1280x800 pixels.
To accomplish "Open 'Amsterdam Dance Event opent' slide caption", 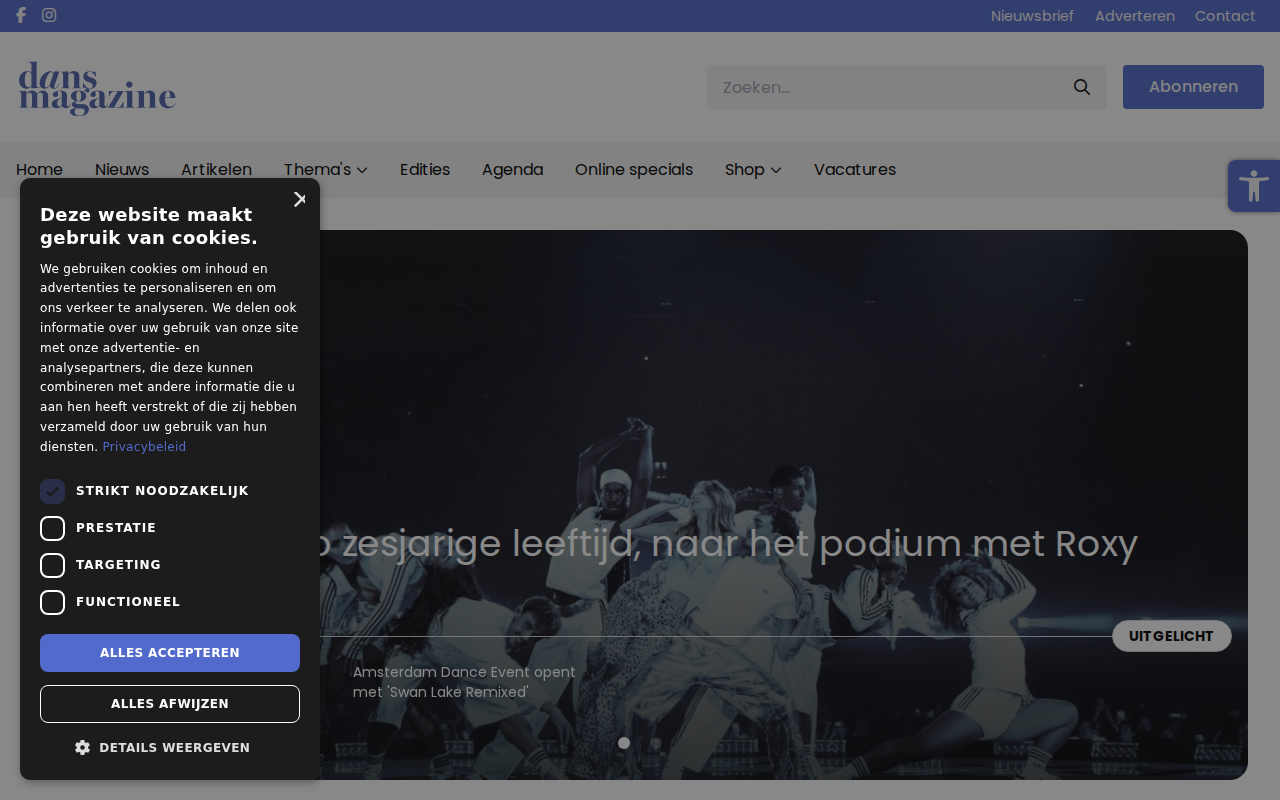I will click(x=464, y=682).
